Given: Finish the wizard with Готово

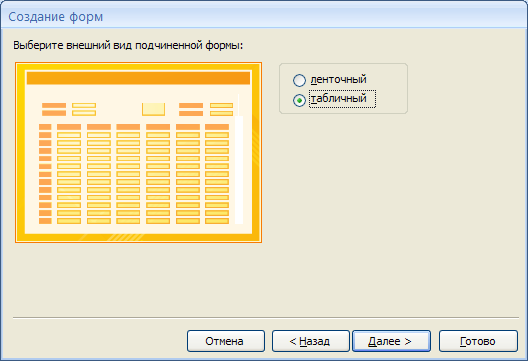Looking at the screenshot, I should pos(478,341).
